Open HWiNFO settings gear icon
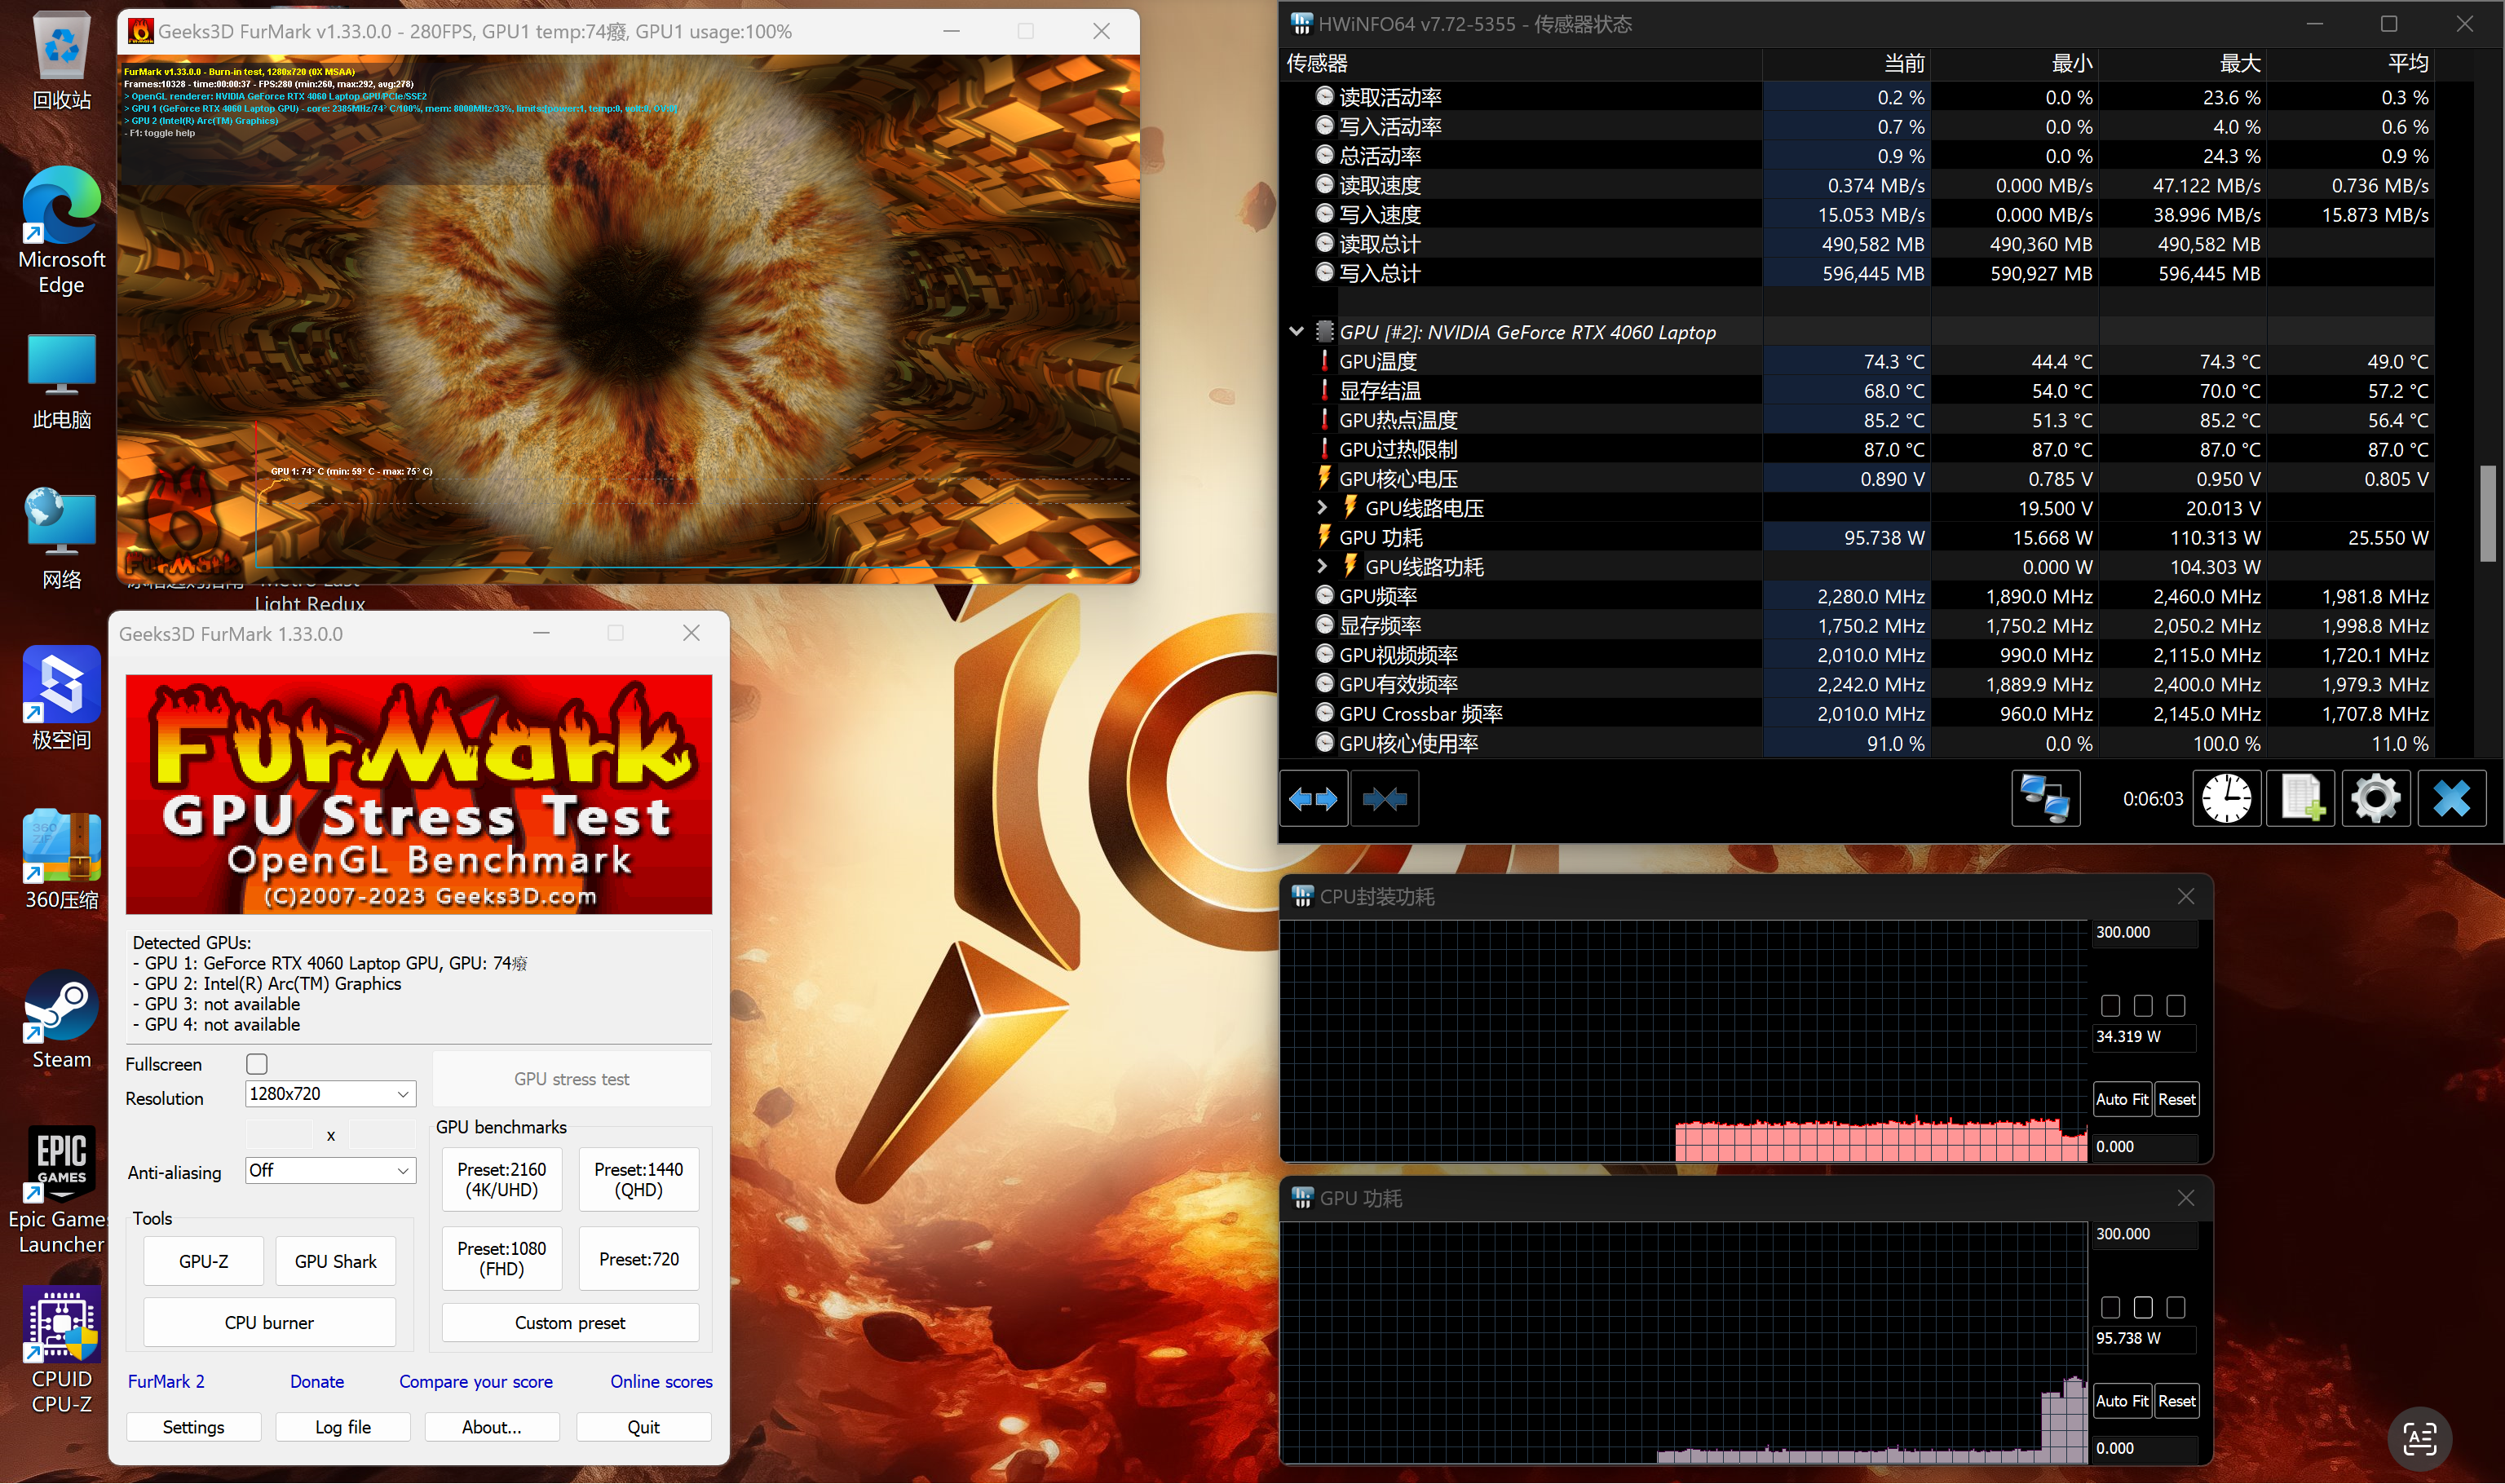Viewport: 2505px width, 1484px height. 2375,799
